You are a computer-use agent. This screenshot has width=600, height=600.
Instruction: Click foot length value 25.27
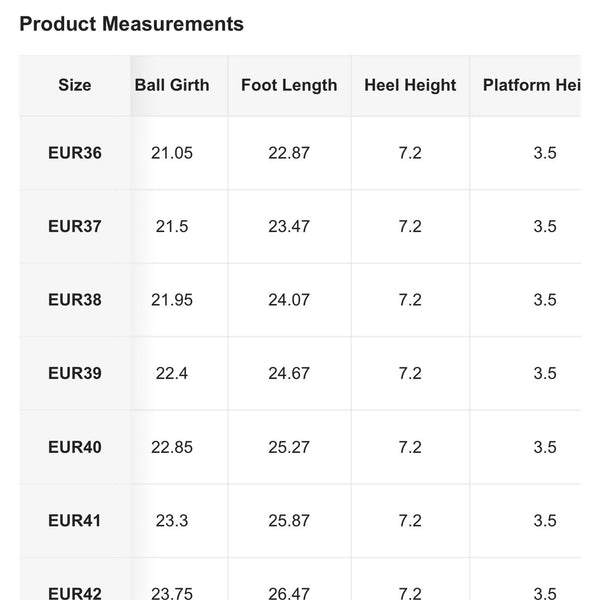289,447
